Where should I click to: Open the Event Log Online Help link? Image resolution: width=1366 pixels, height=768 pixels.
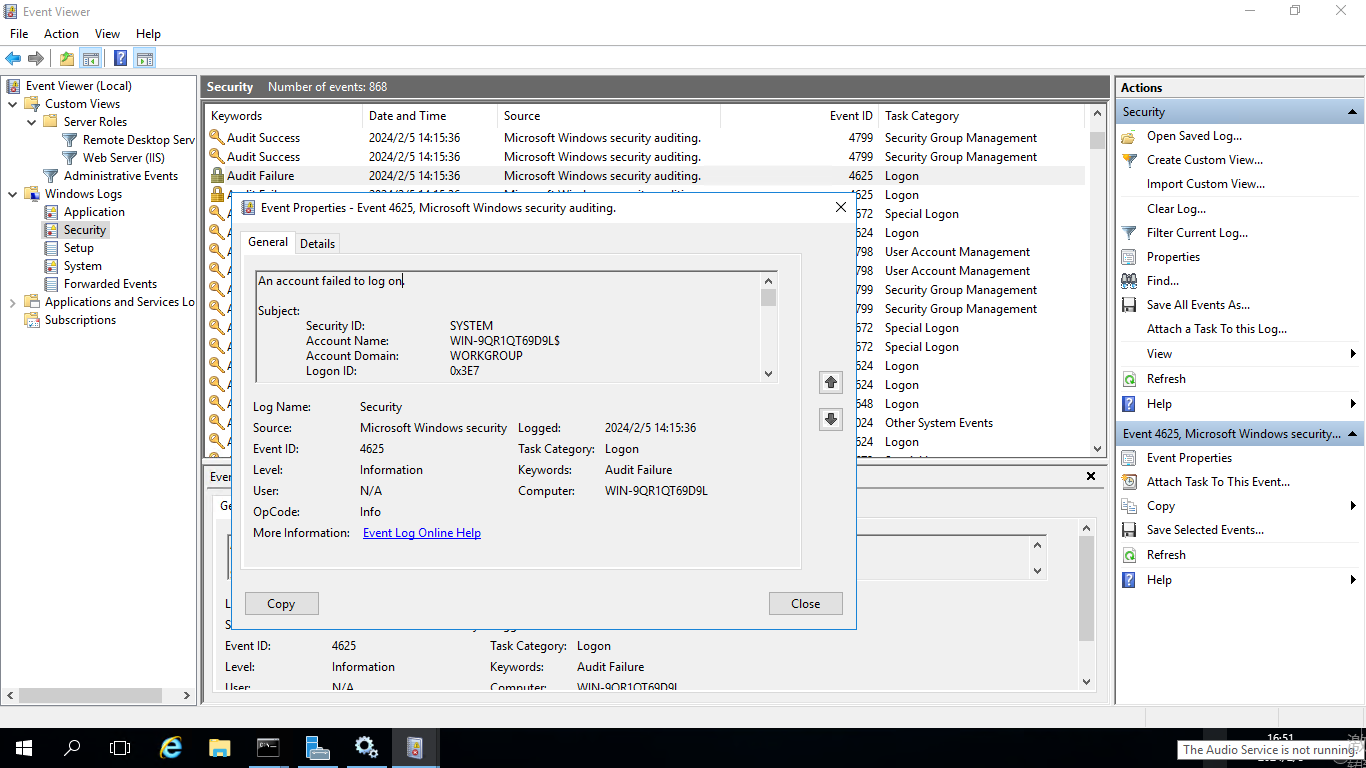422,533
